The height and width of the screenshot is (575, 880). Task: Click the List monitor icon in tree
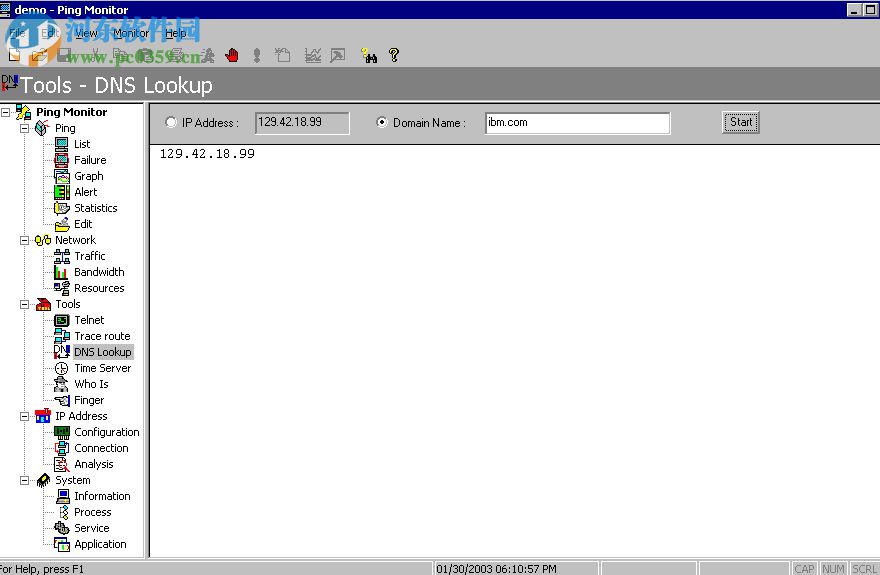pos(62,144)
